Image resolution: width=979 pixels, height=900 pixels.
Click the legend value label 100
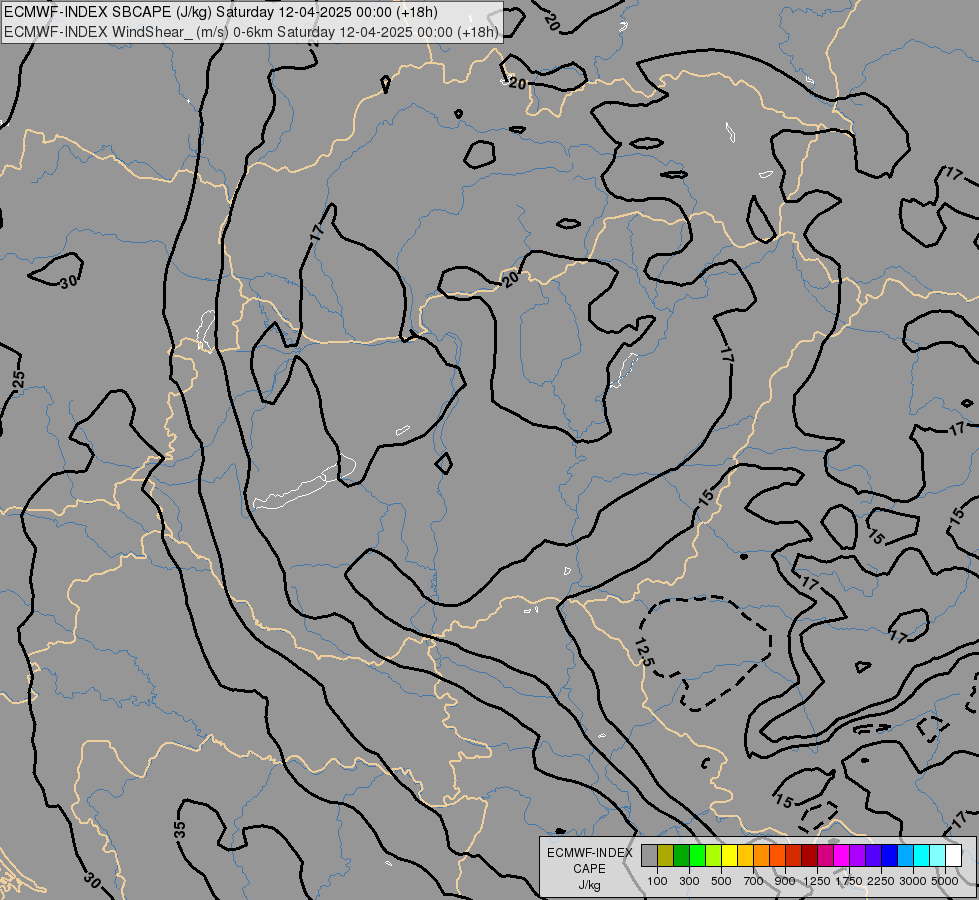[657, 881]
